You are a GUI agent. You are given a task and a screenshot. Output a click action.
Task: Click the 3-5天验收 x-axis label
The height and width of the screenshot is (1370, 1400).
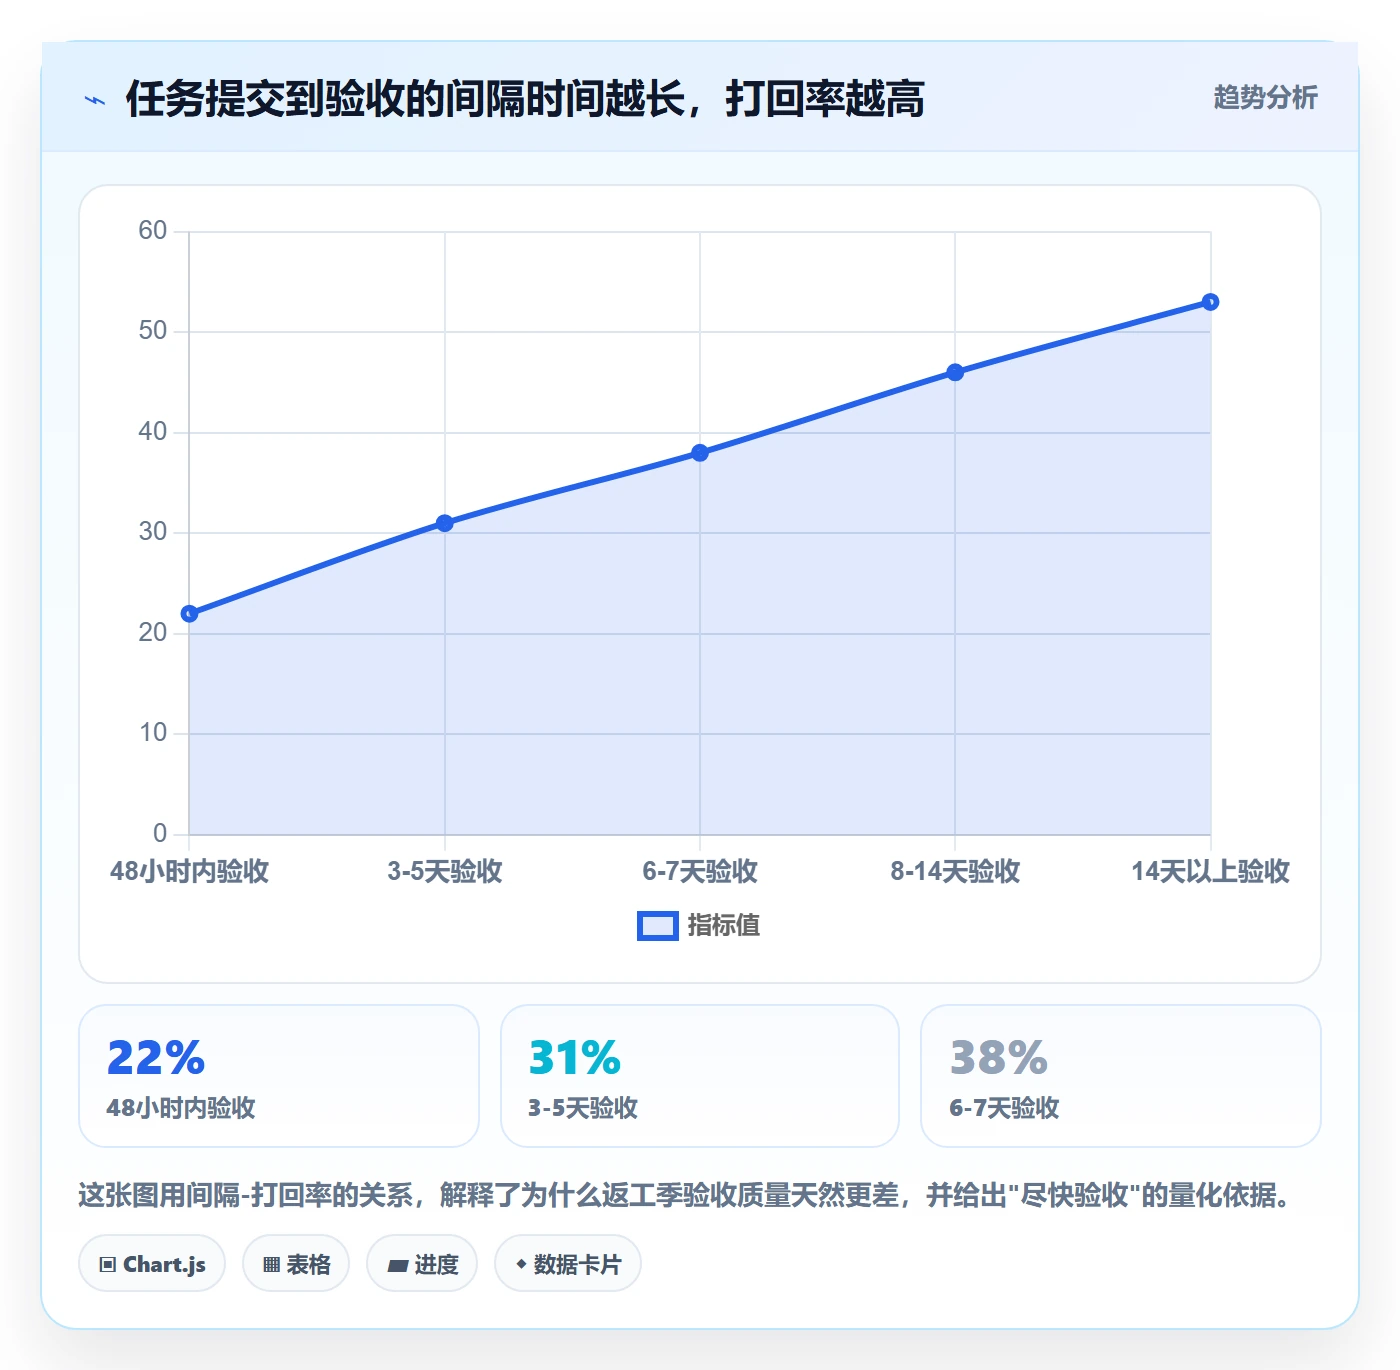click(445, 871)
